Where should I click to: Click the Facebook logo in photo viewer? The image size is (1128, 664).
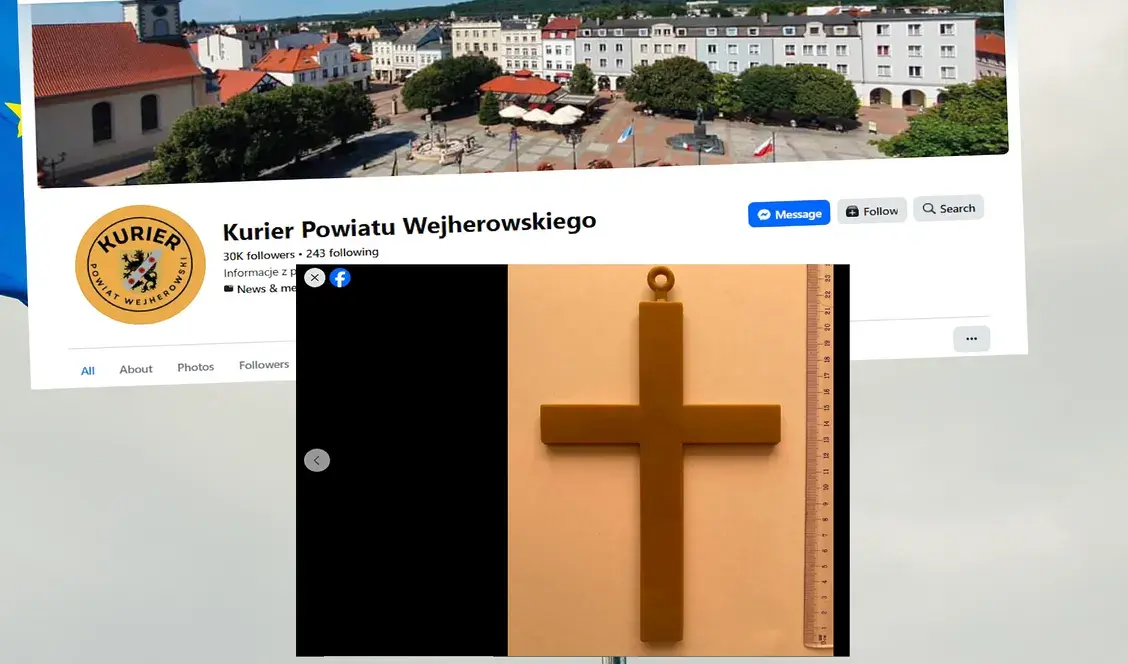click(x=340, y=278)
